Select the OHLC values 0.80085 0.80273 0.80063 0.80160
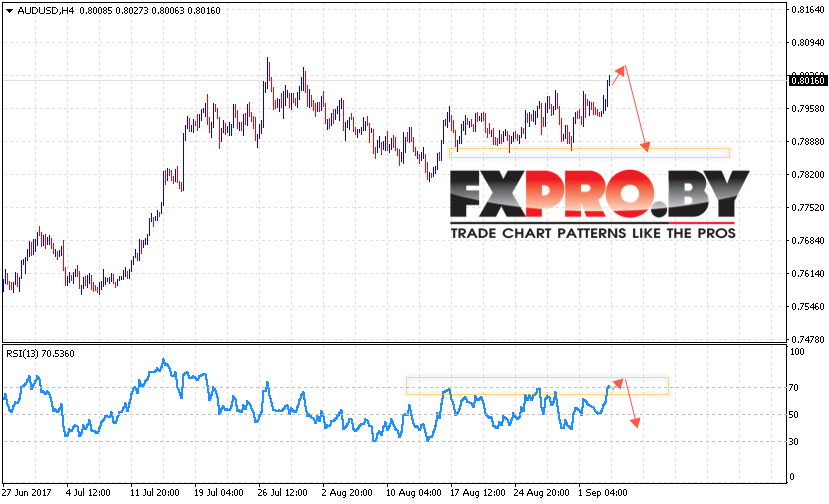The width and height of the screenshot is (829, 504). [x=150, y=11]
